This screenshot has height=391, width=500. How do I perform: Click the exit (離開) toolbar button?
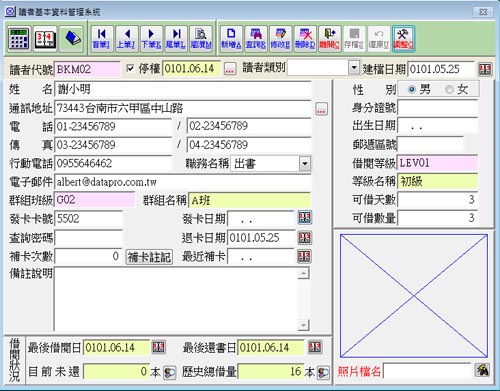pyautogui.click(x=329, y=39)
